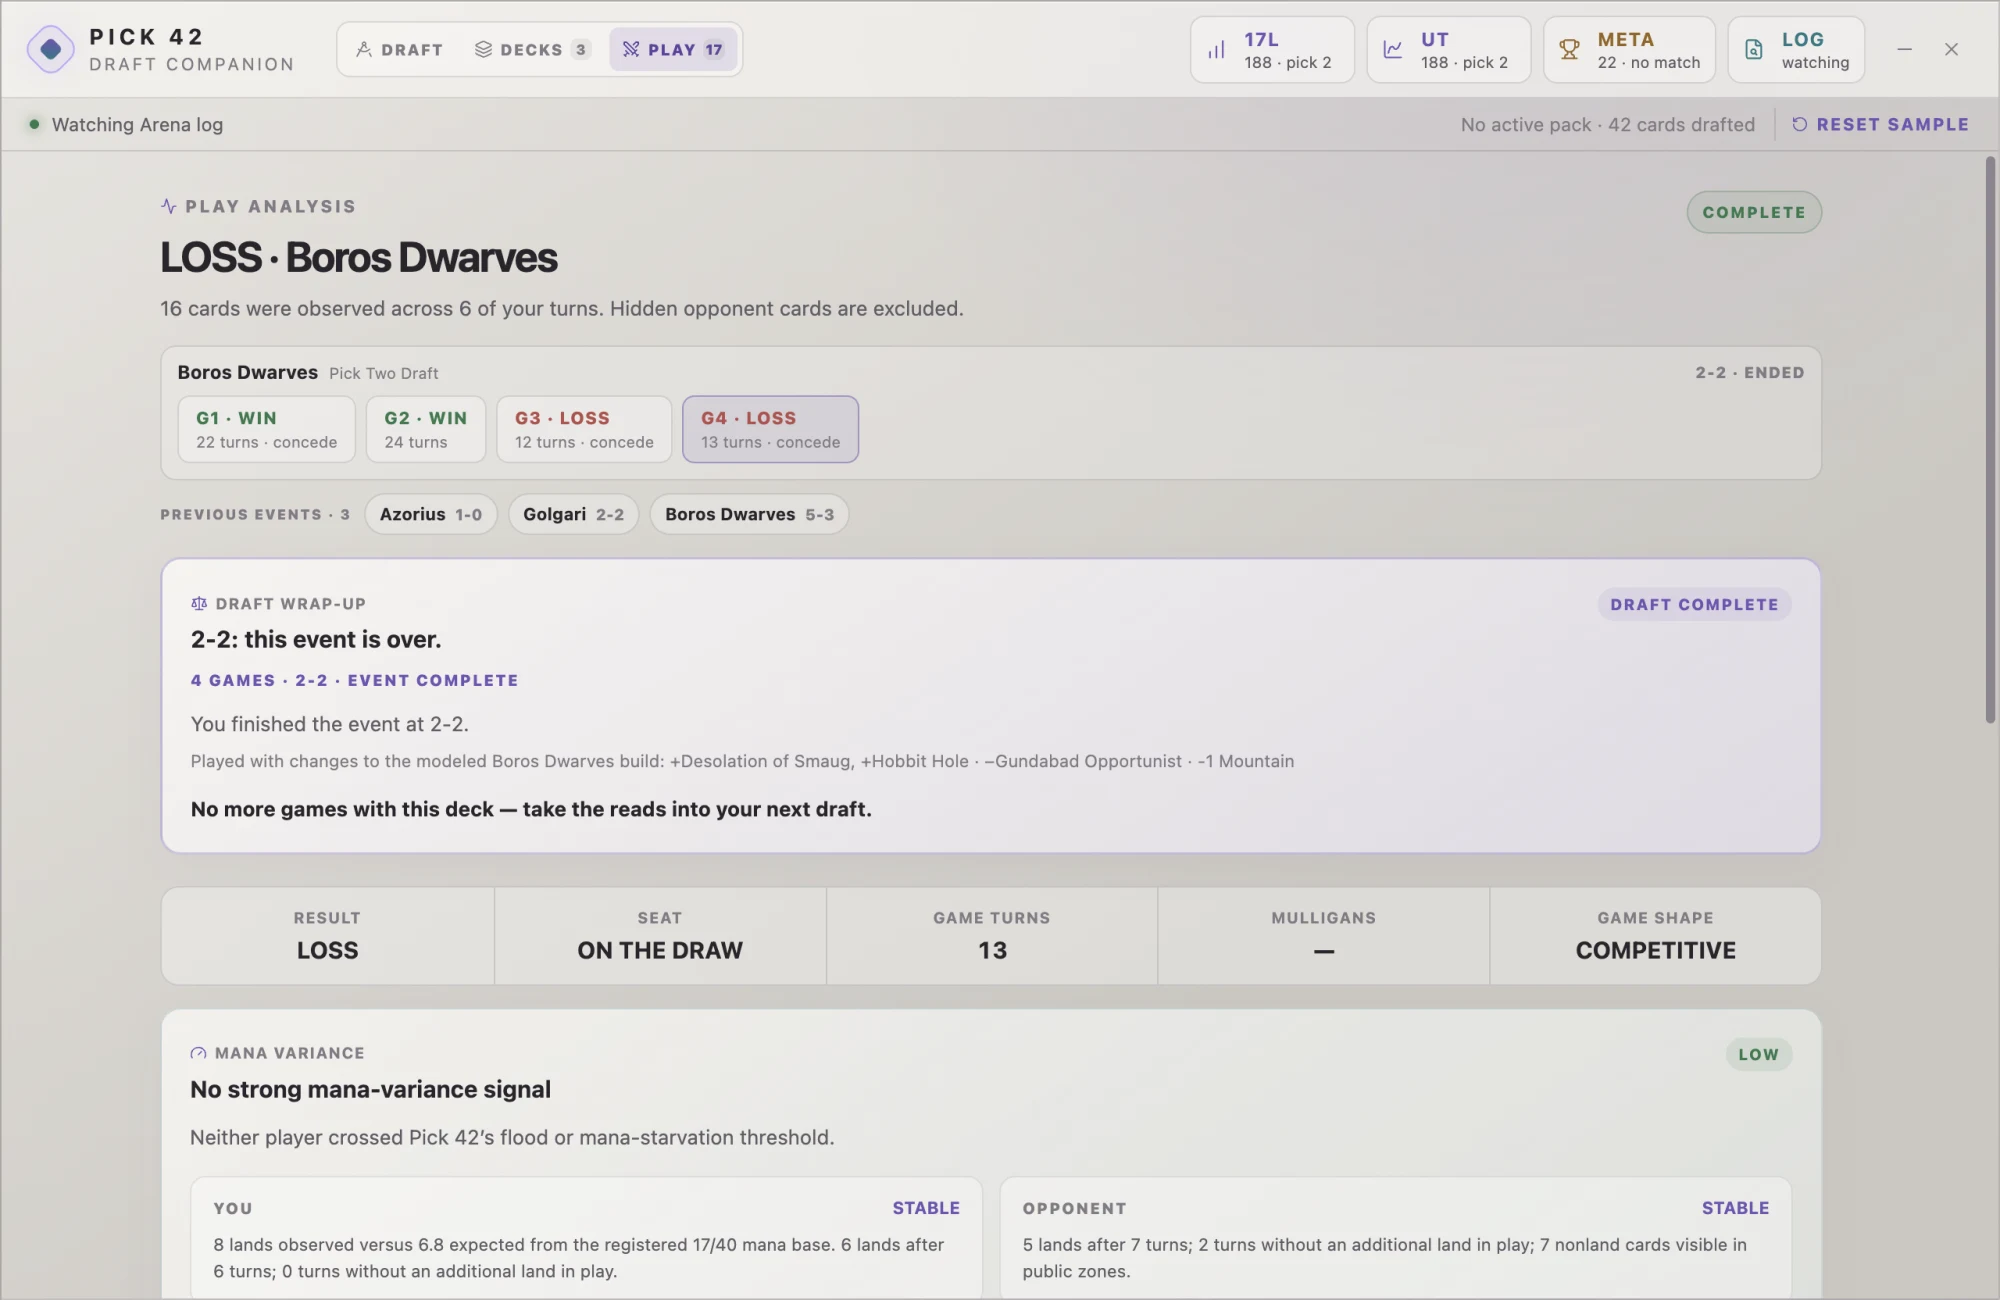2000x1300 pixels.
Task: Click '2-2: this event is over.' heading
Action: tap(316, 639)
